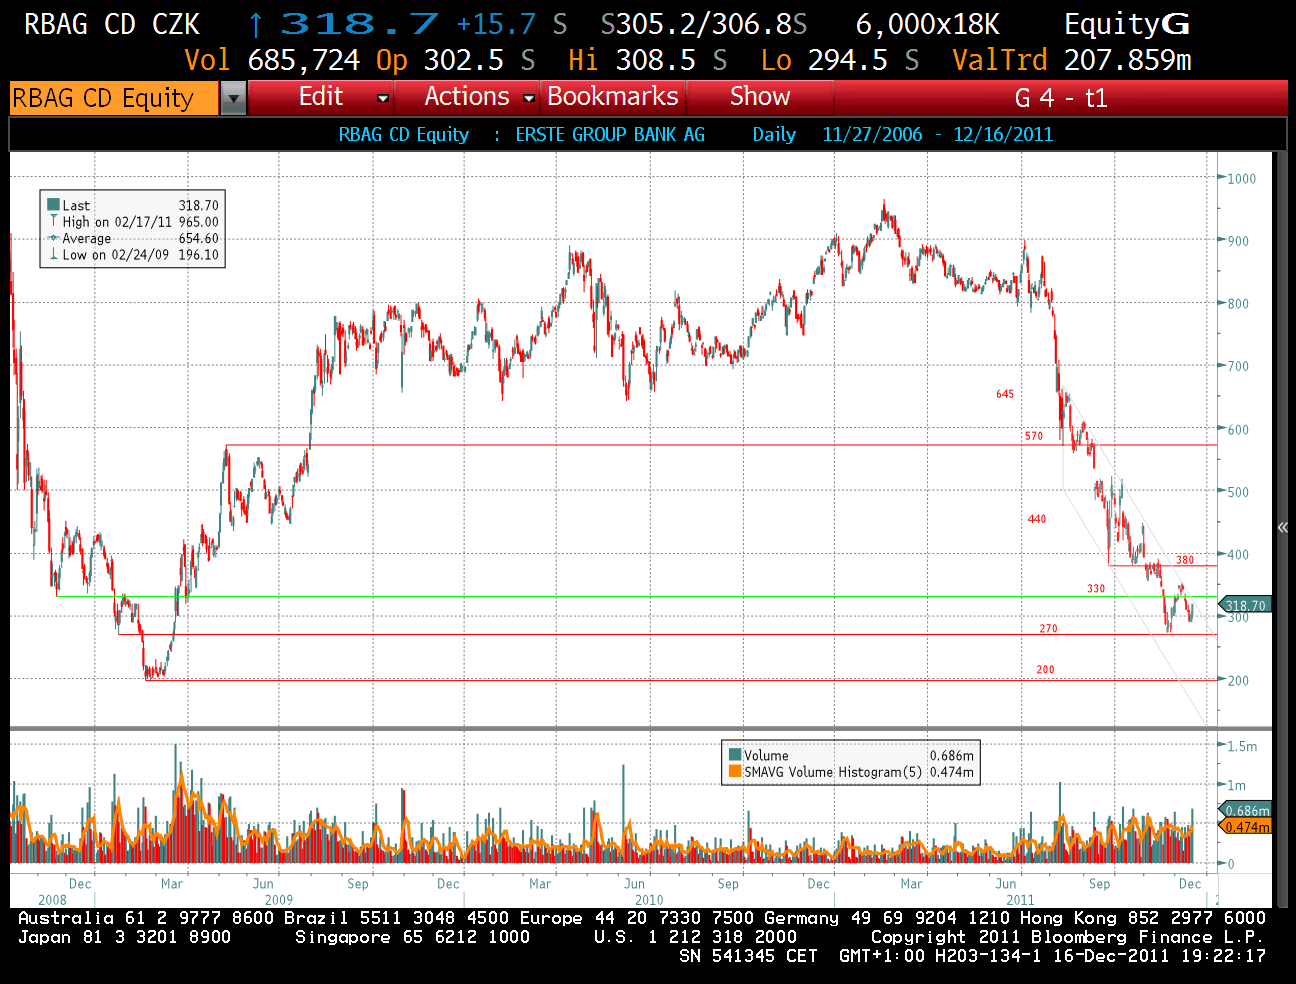Click the 200 red level annotation
Screen dimensions: 1296x984
1045,670
